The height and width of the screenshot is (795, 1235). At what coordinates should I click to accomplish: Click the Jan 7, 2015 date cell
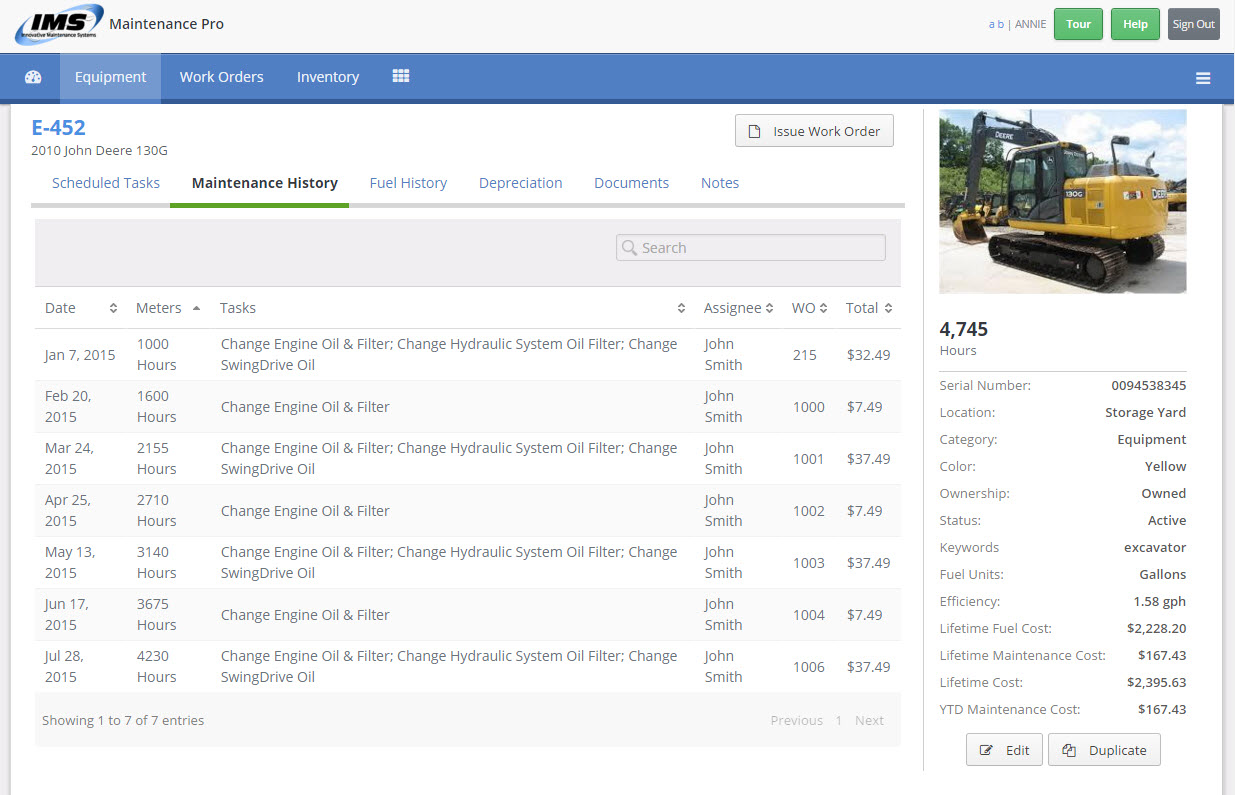click(x=80, y=355)
